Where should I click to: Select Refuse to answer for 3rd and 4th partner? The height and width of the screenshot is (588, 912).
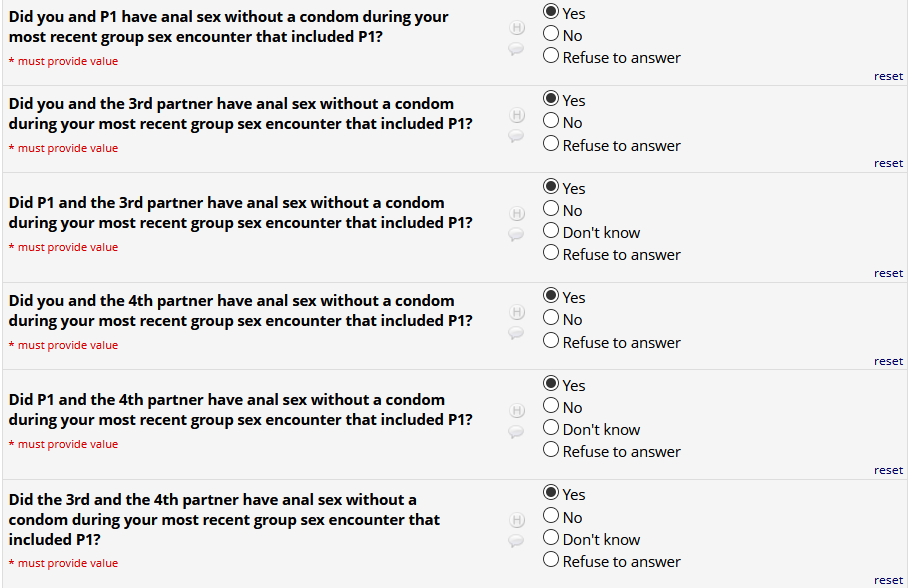(551, 561)
